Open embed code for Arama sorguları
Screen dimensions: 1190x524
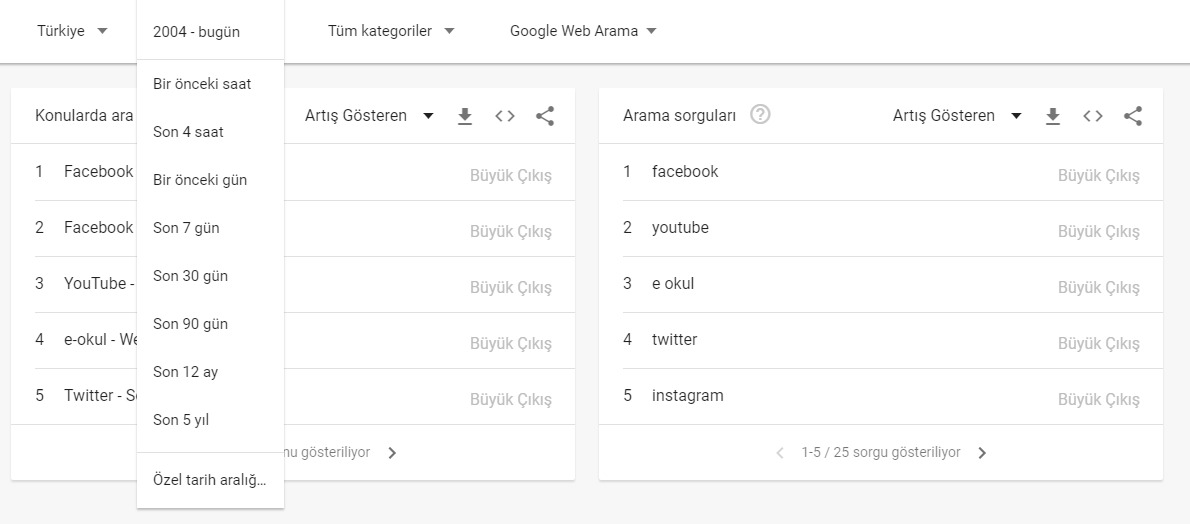pos(1093,116)
